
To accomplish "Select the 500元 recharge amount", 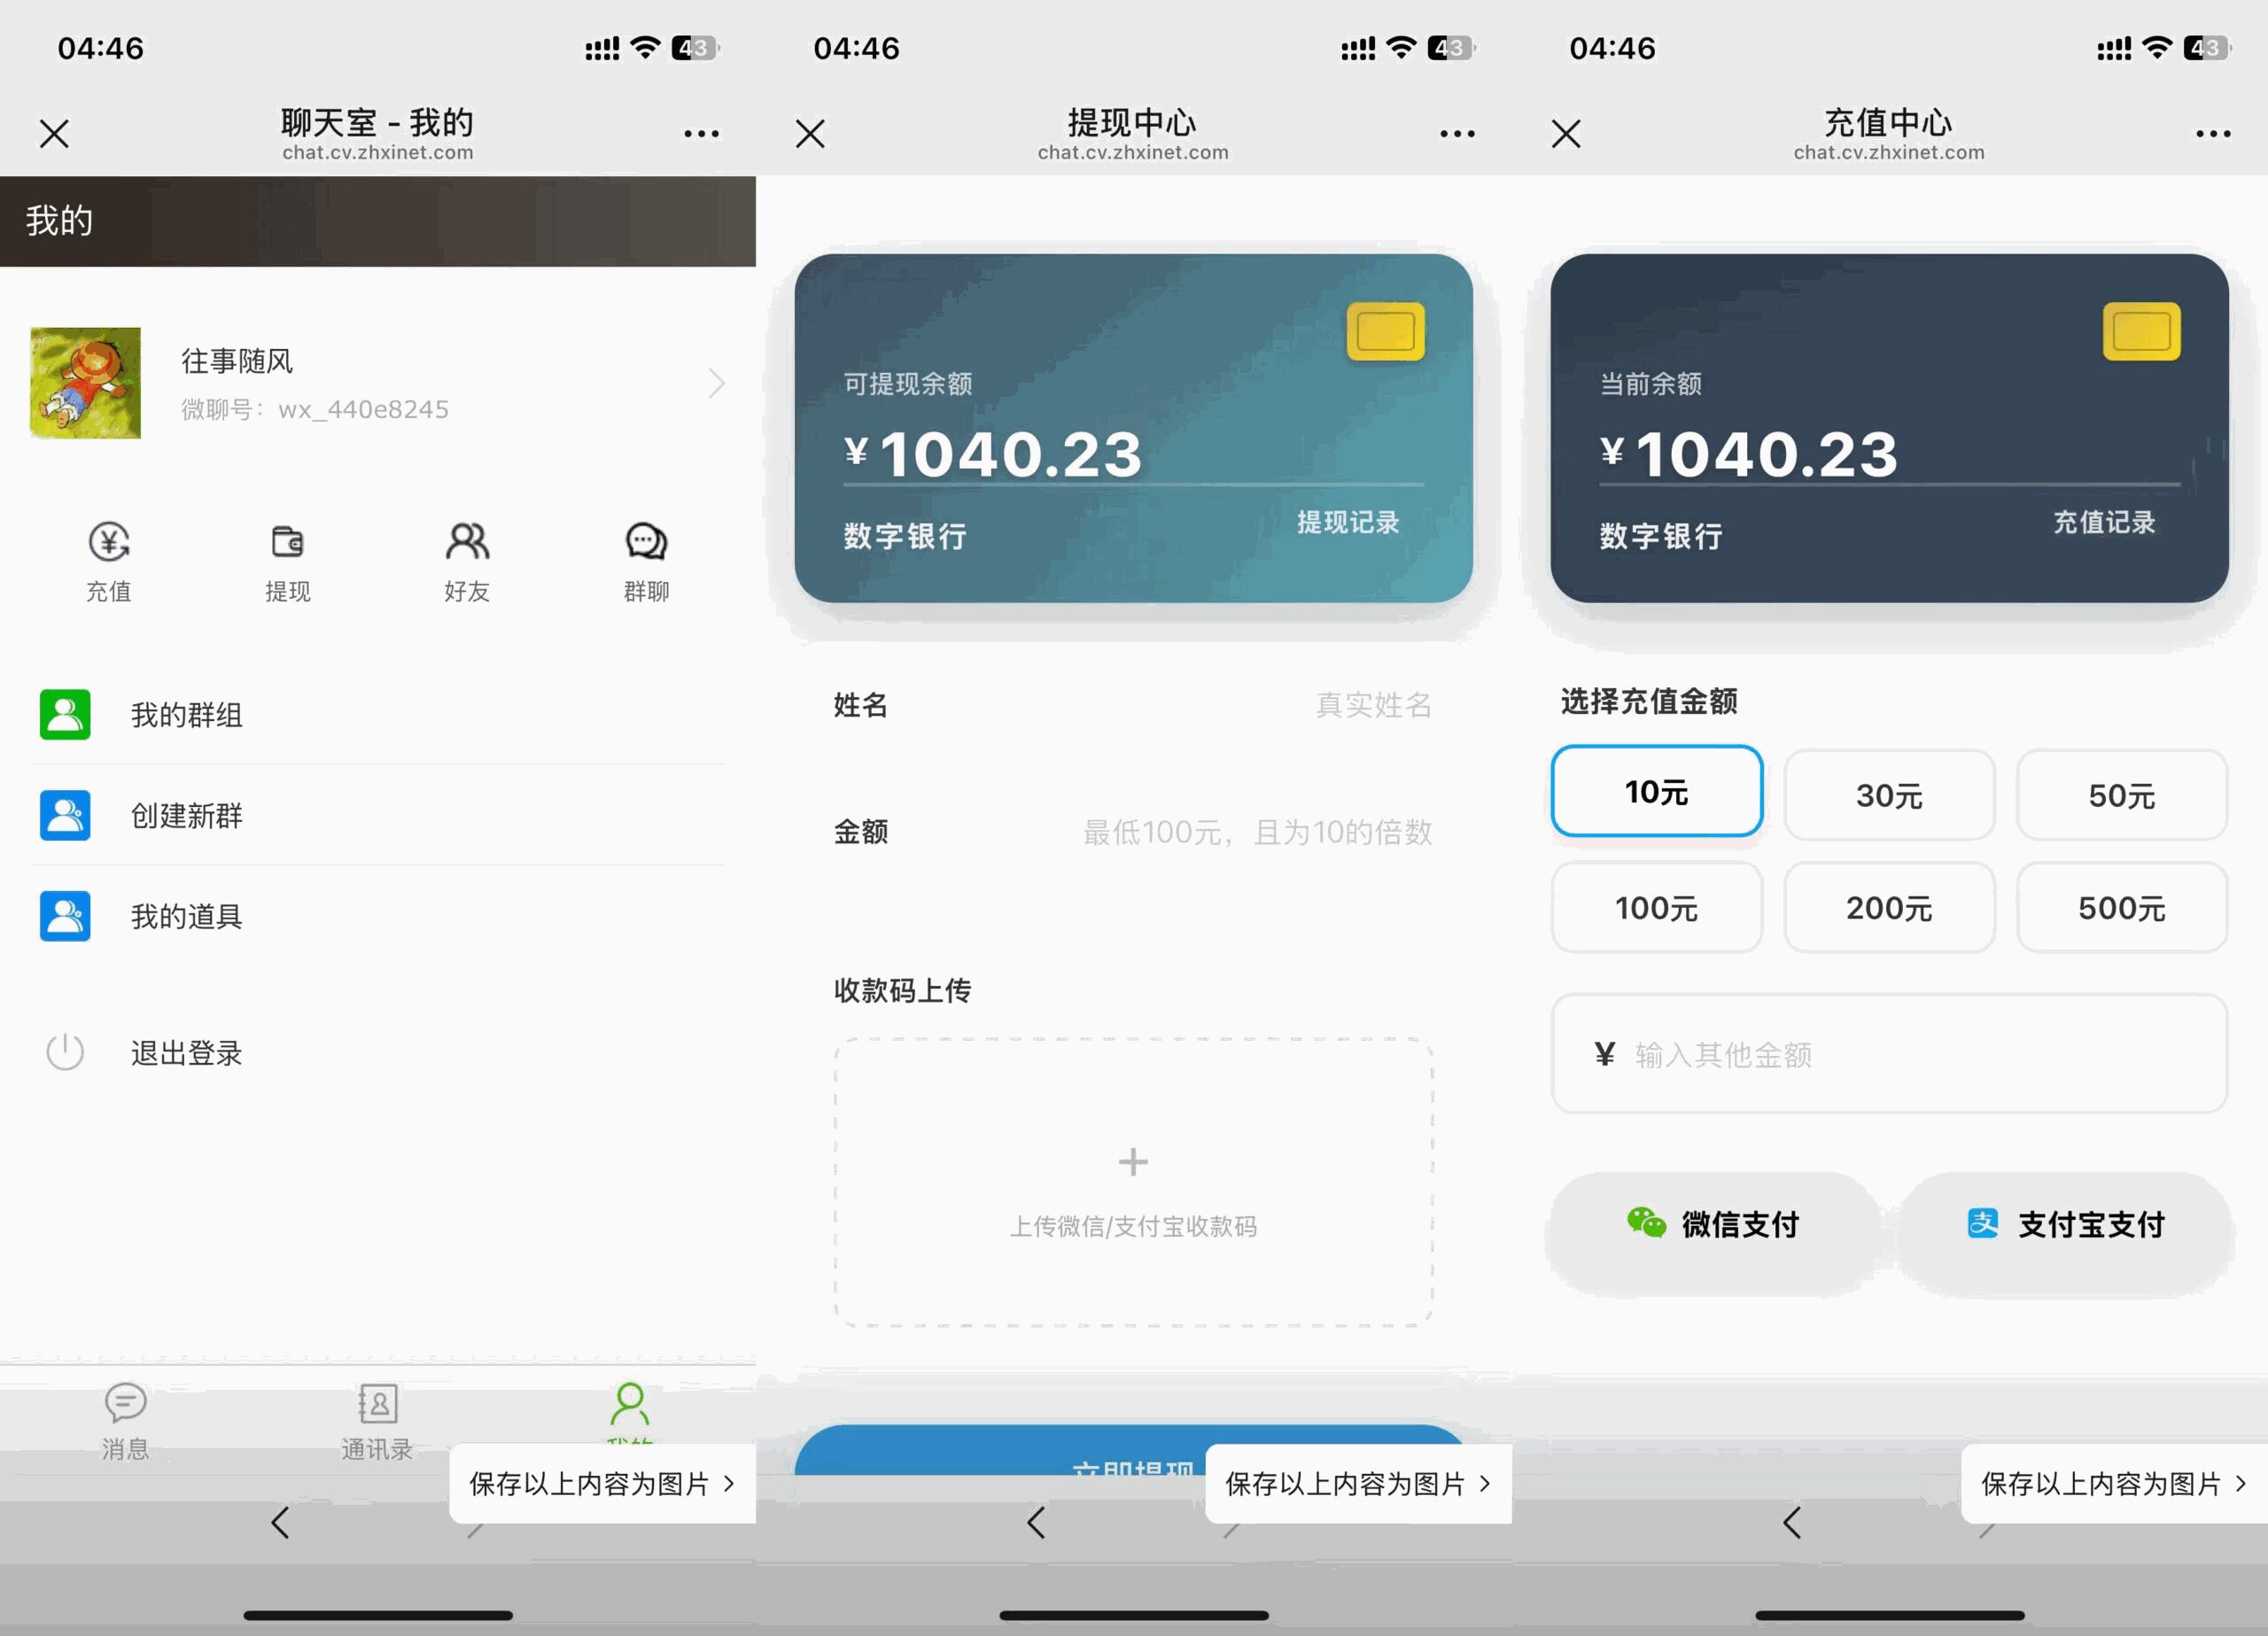I will [x=2122, y=908].
